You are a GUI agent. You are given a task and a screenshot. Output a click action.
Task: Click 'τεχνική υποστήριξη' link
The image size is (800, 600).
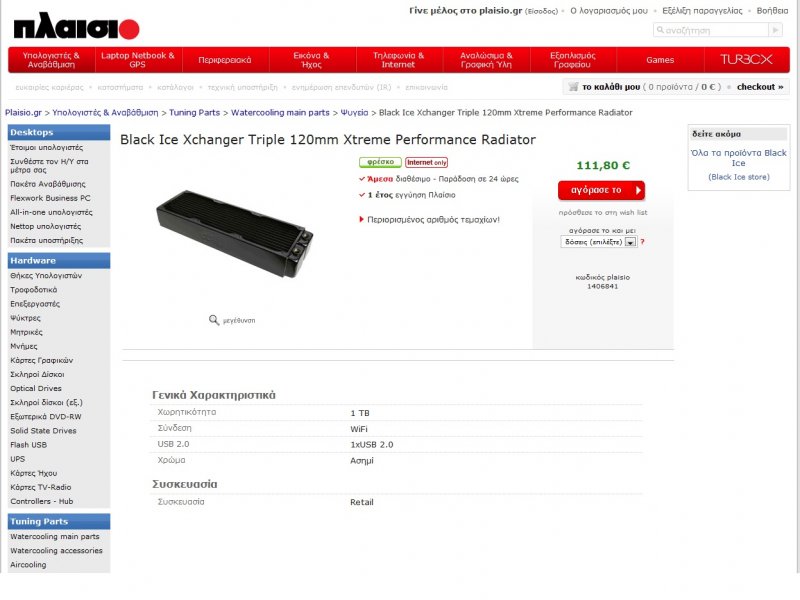243,87
